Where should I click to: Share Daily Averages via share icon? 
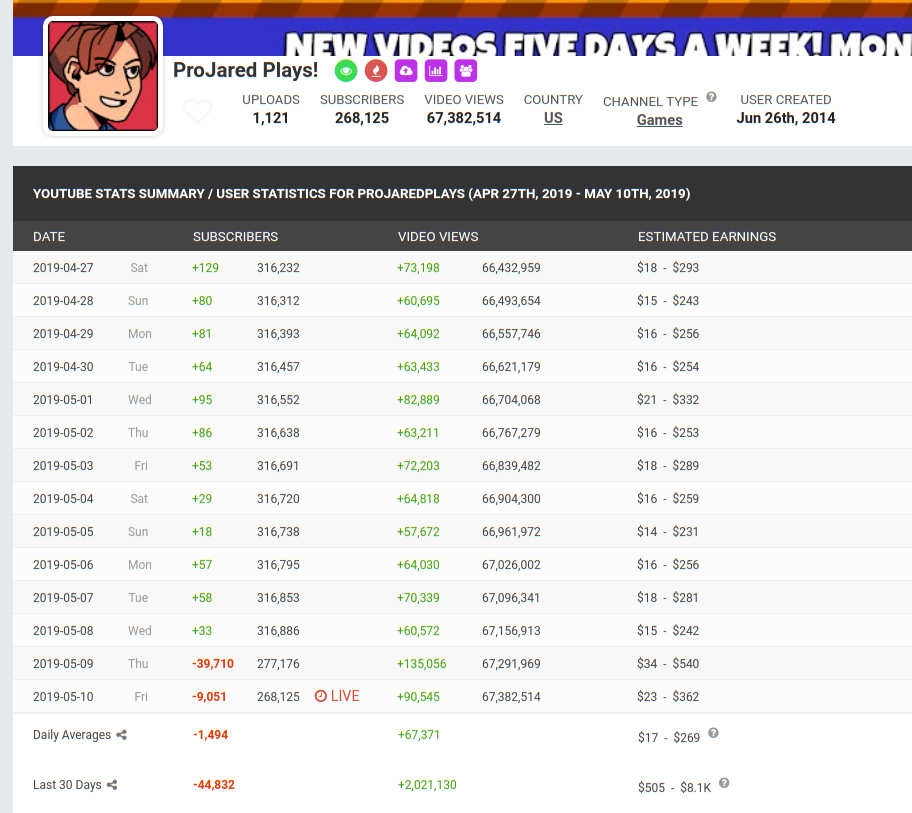coord(122,735)
